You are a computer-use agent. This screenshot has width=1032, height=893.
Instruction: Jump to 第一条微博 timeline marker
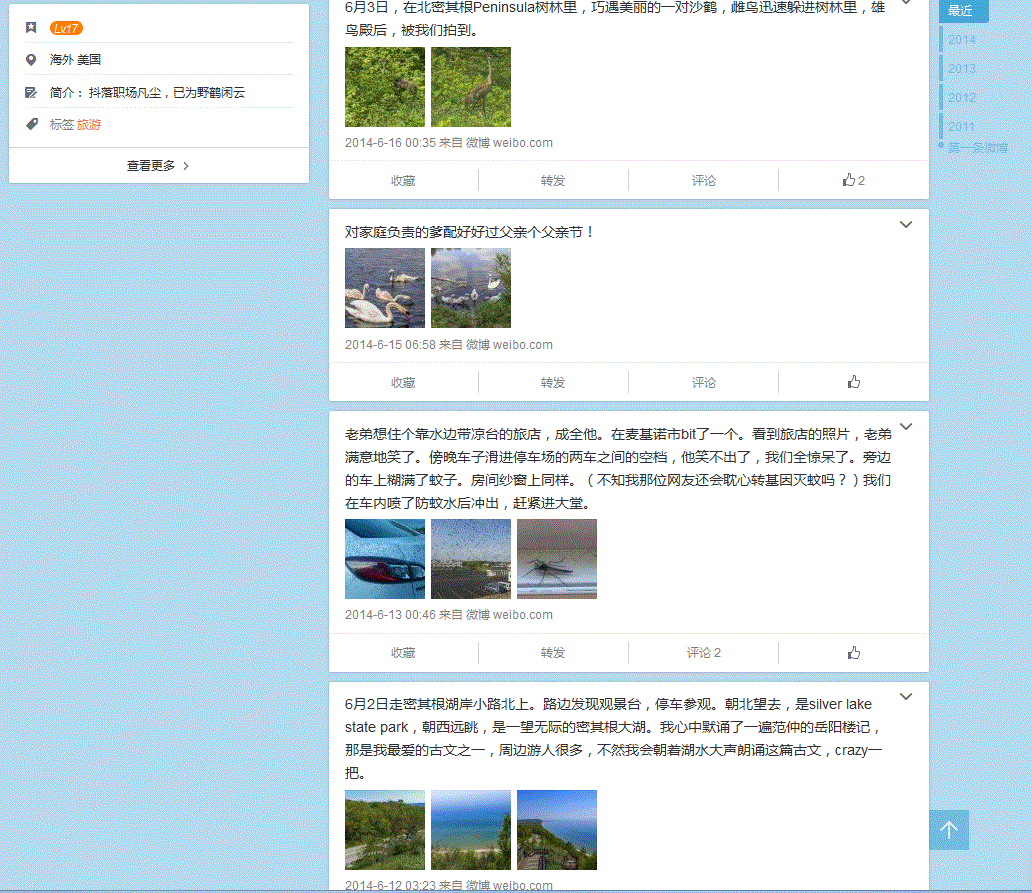click(977, 148)
